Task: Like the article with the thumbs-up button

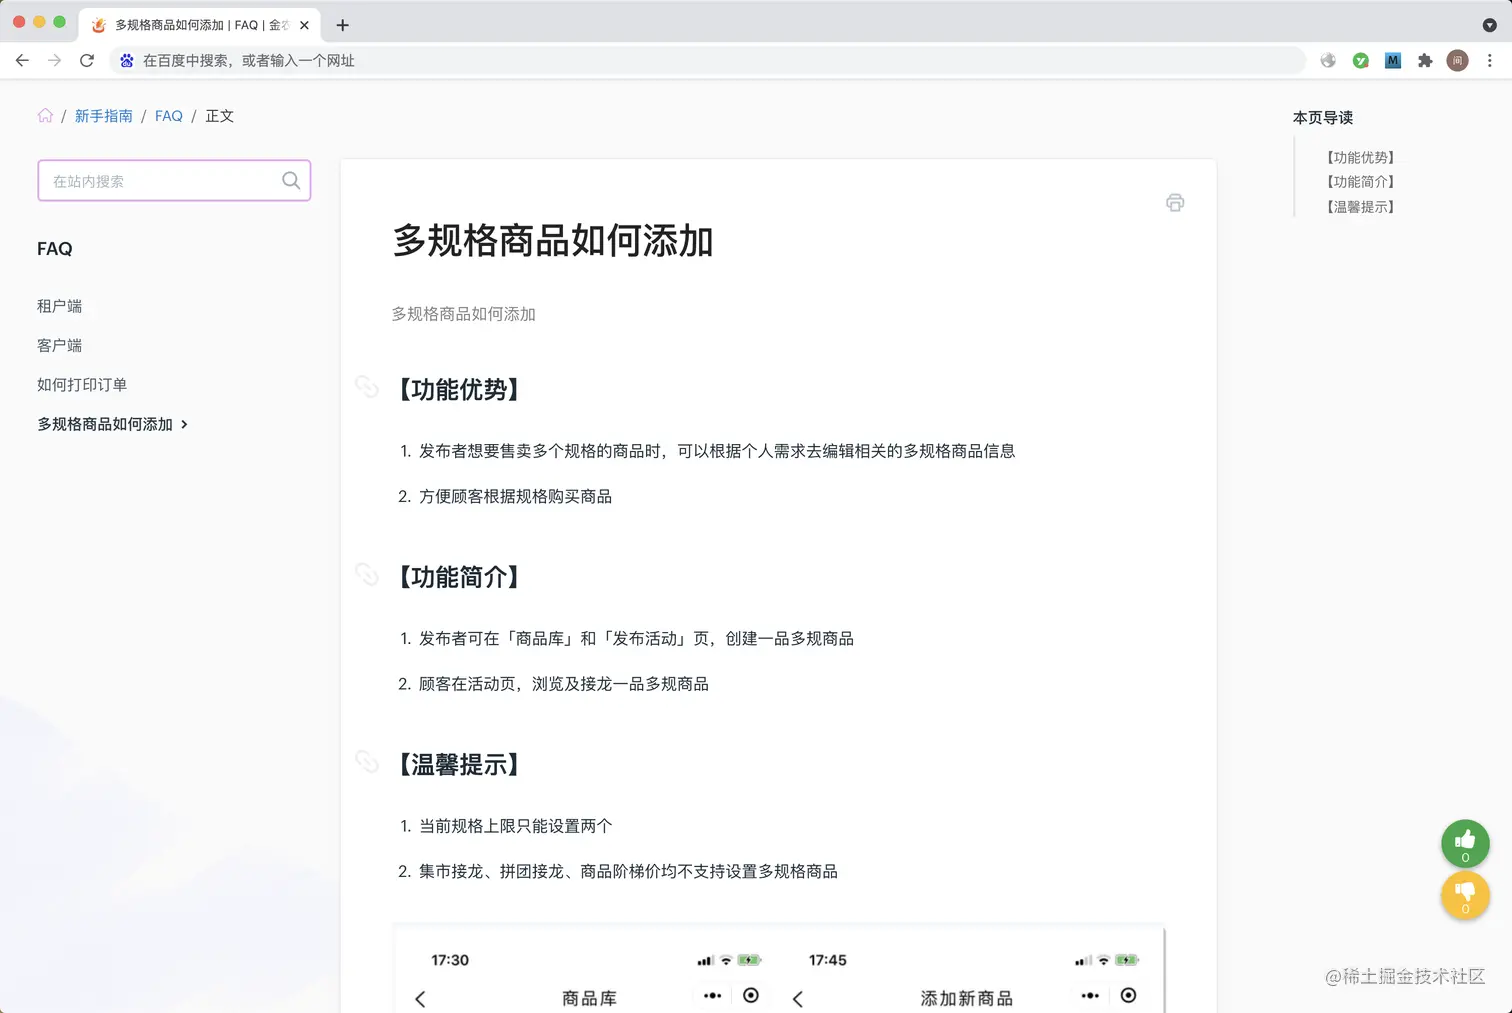Action: tap(1465, 844)
